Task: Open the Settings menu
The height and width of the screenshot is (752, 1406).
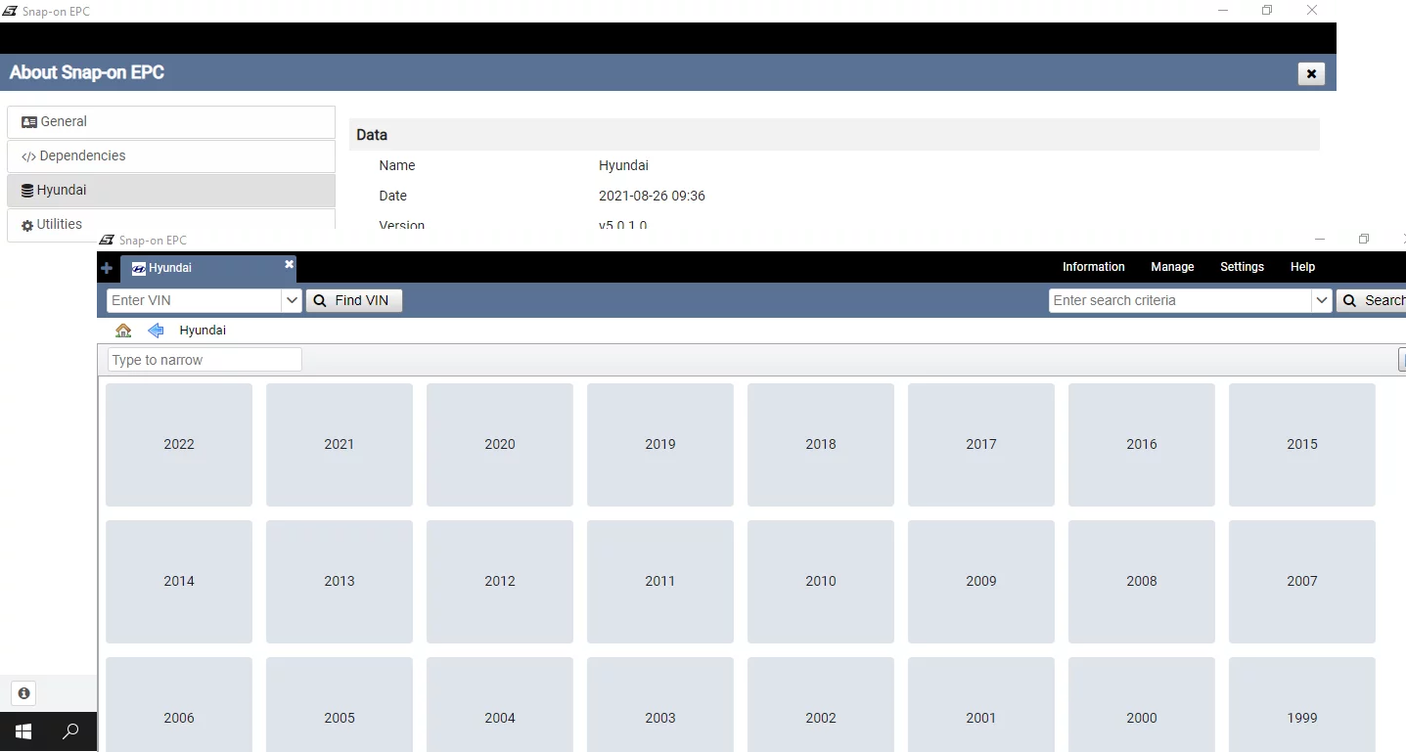Action: point(1241,267)
